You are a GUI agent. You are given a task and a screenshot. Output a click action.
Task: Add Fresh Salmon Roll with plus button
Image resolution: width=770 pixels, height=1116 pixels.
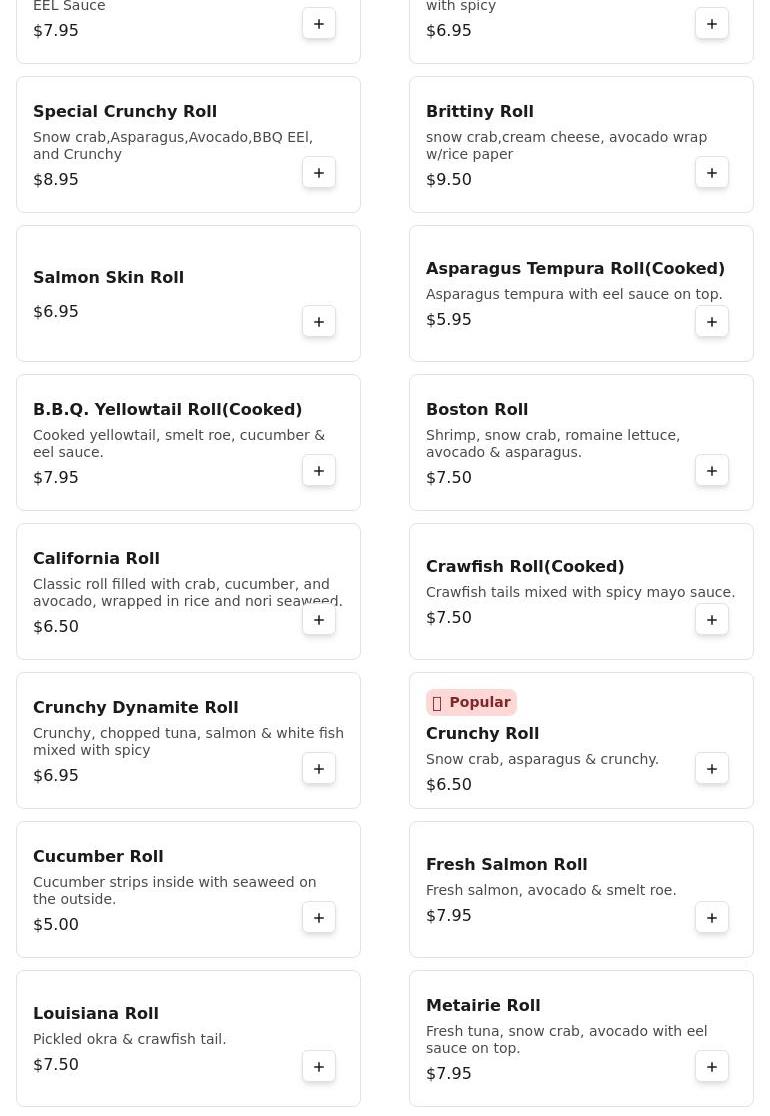712,918
